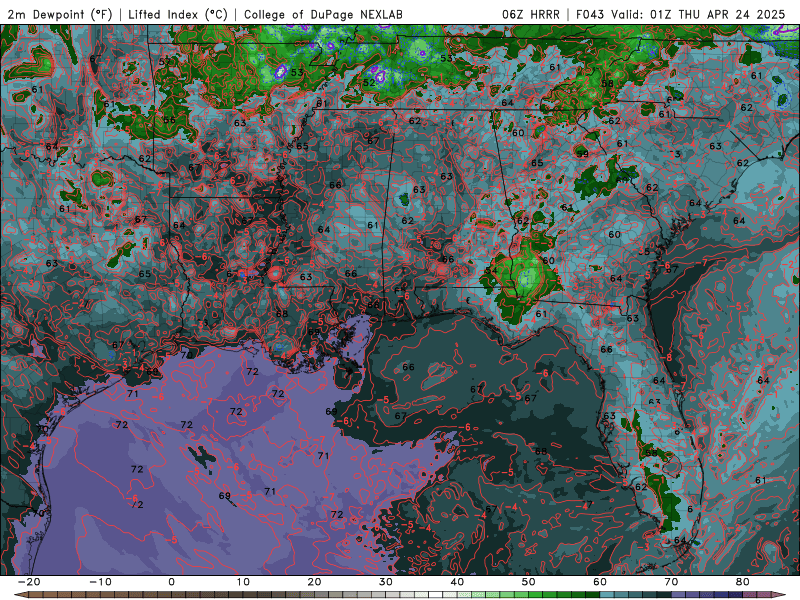This screenshot has height=600, width=800.
Task: Click the 70 label on the color scale
Action: (671, 582)
